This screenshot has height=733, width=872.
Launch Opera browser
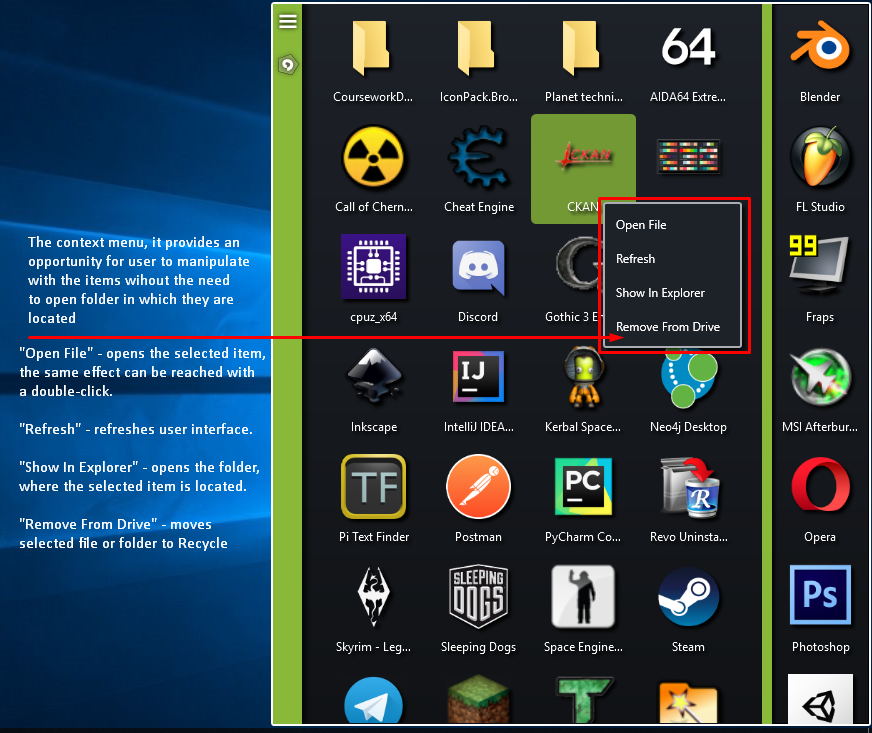[820, 484]
